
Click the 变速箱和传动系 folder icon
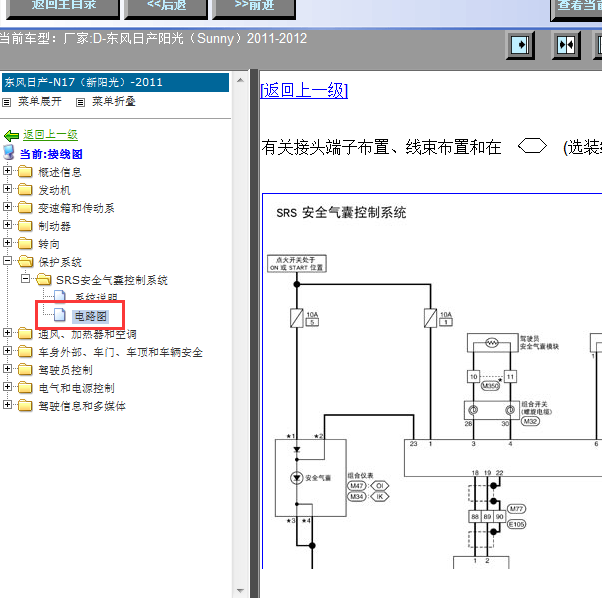(25, 207)
